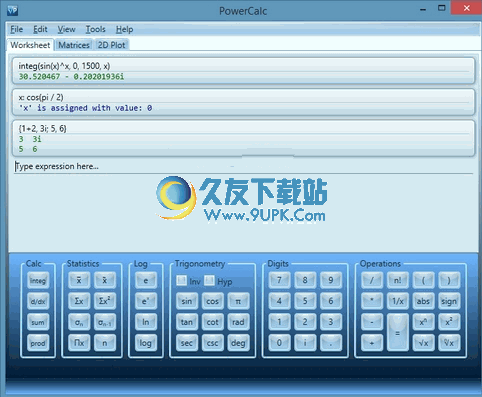Screen dimensions: 482x397
Task: Click the nth root of x button
Action: (x=449, y=343)
